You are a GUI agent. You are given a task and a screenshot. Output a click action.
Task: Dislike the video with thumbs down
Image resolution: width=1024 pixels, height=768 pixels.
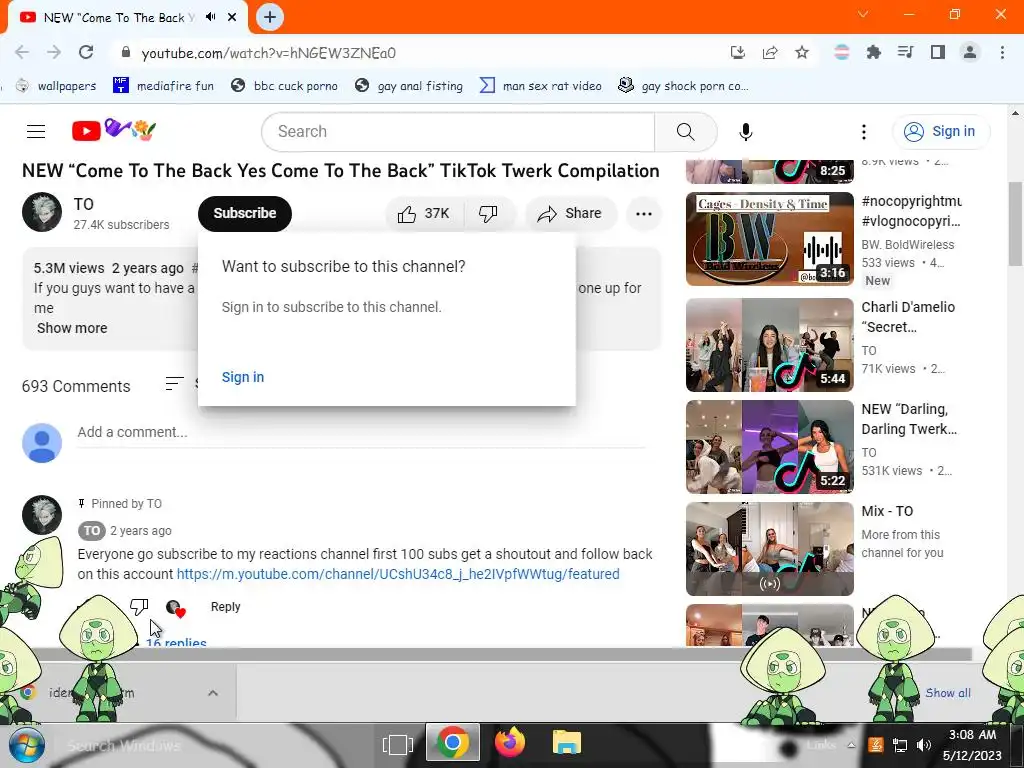pyautogui.click(x=488, y=214)
